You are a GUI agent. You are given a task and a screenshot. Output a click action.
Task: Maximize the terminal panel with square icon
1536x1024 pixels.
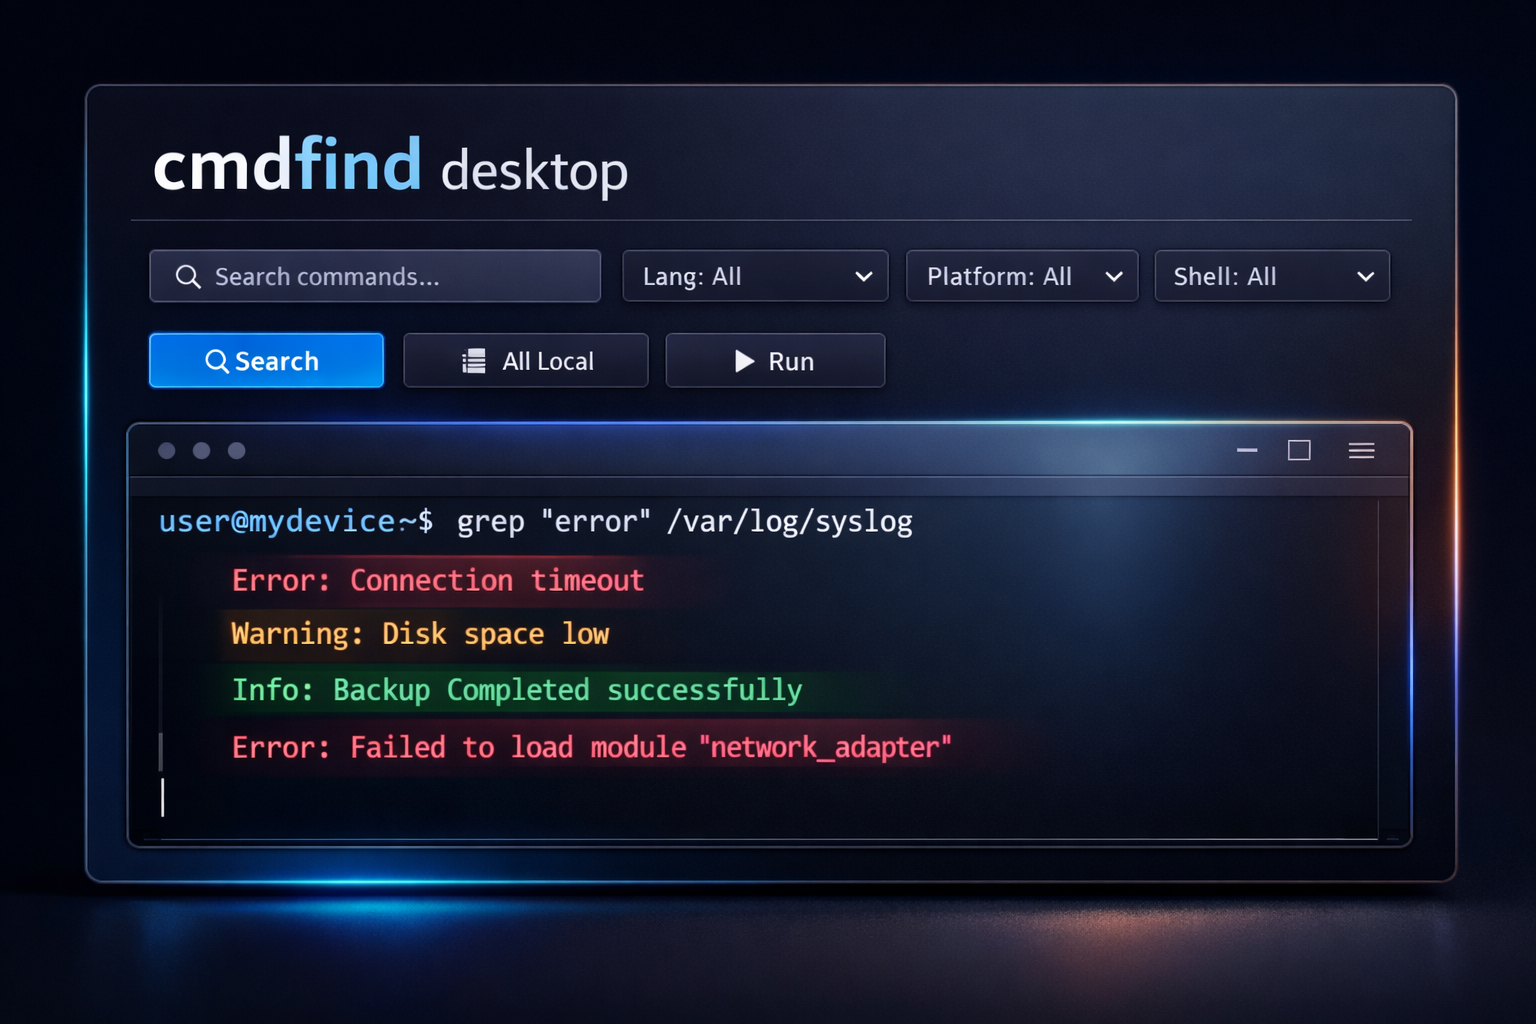1299,451
